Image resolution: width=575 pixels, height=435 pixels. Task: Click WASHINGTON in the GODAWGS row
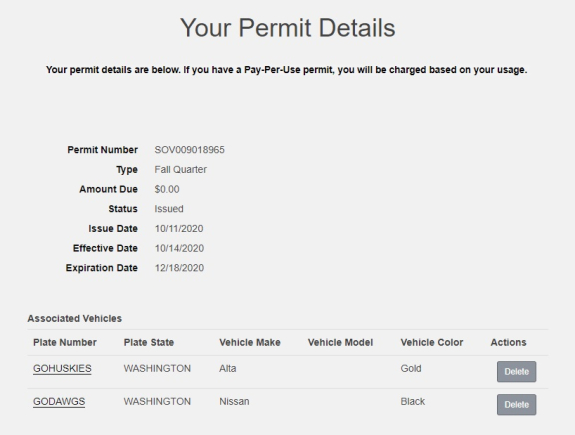[157, 401]
